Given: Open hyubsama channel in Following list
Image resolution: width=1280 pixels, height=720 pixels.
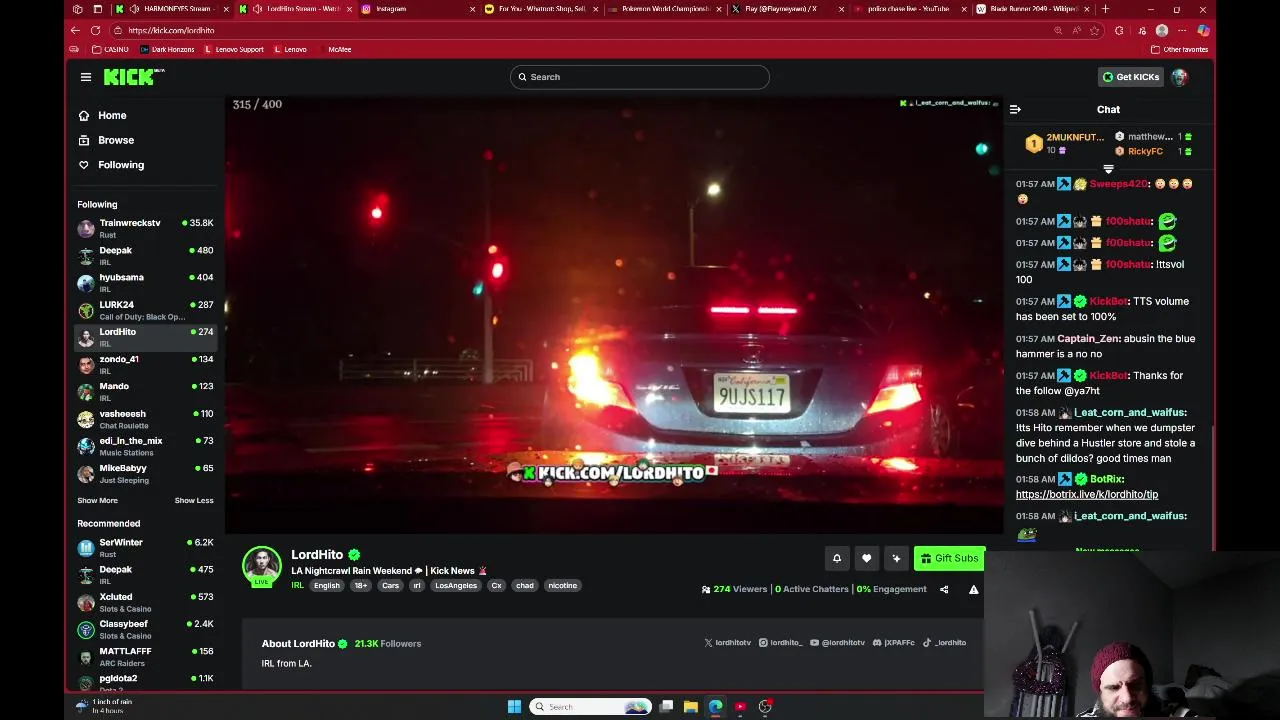Looking at the screenshot, I should coord(146,283).
